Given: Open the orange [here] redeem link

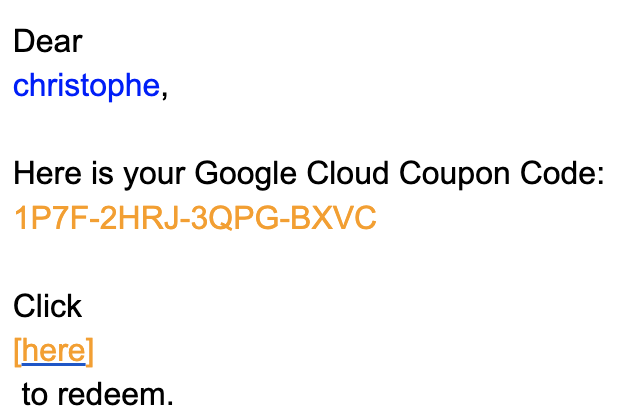Looking at the screenshot, I should [54, 350].
